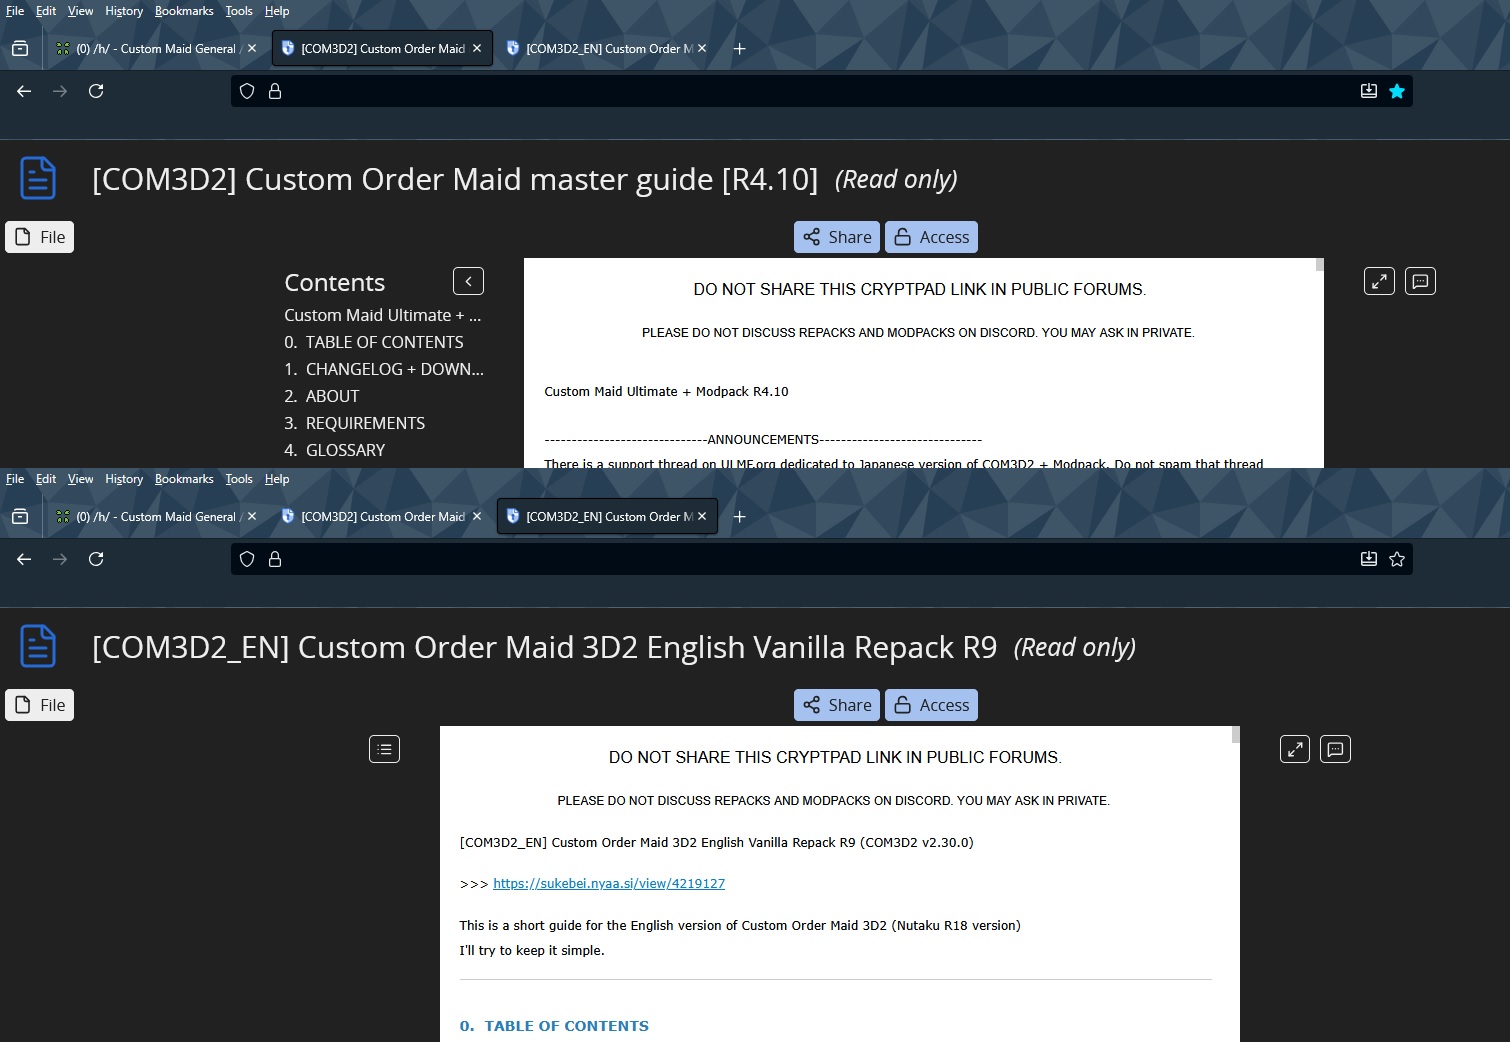
Task: Remove the bookmark using the filled star in top window
Action: coord(1397,91)
